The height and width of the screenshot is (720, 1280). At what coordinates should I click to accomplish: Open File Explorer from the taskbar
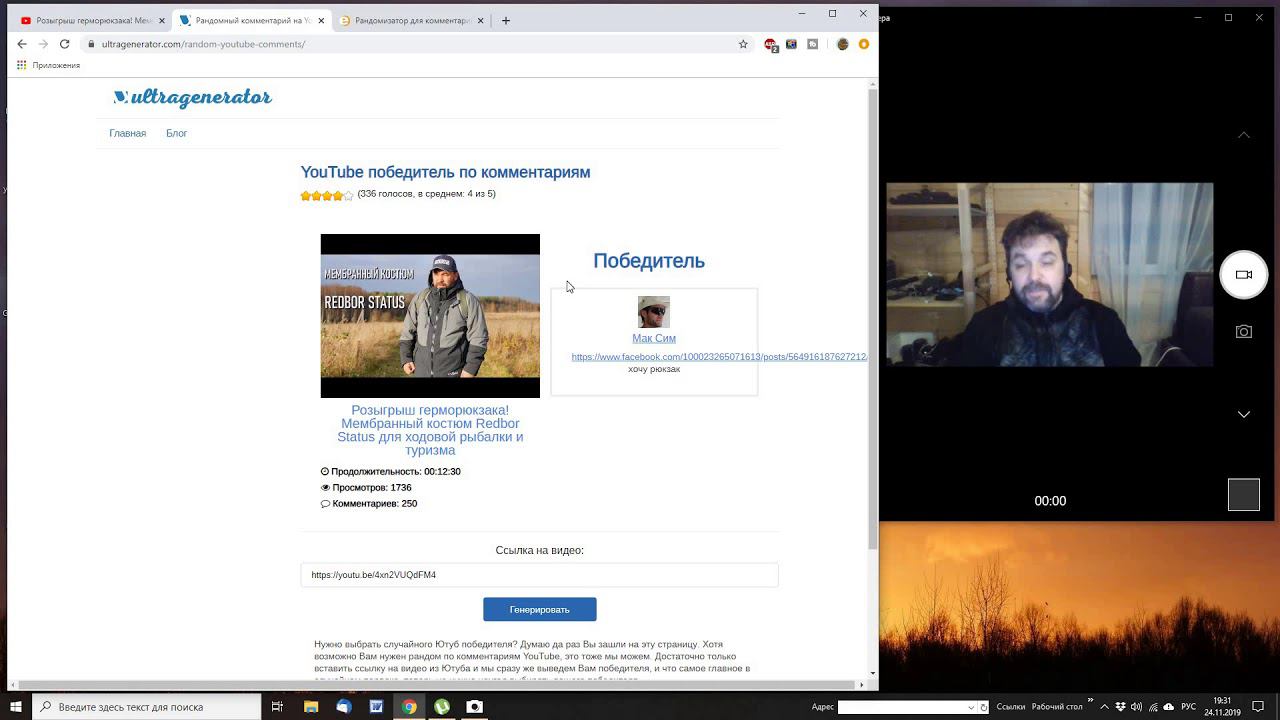[x=311, y=706]
